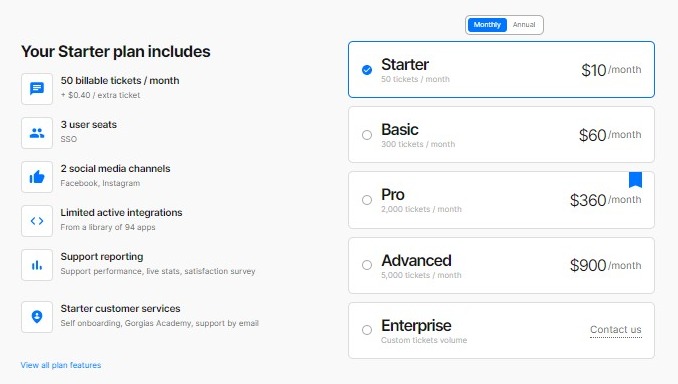Switch billing to Annual
The width and height of the screenshot is (678, 384).
(x=524, y=25)
